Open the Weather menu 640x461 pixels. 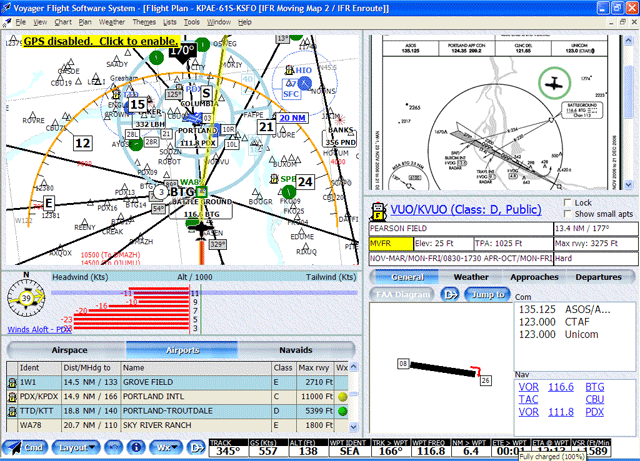tap(112, 22)
